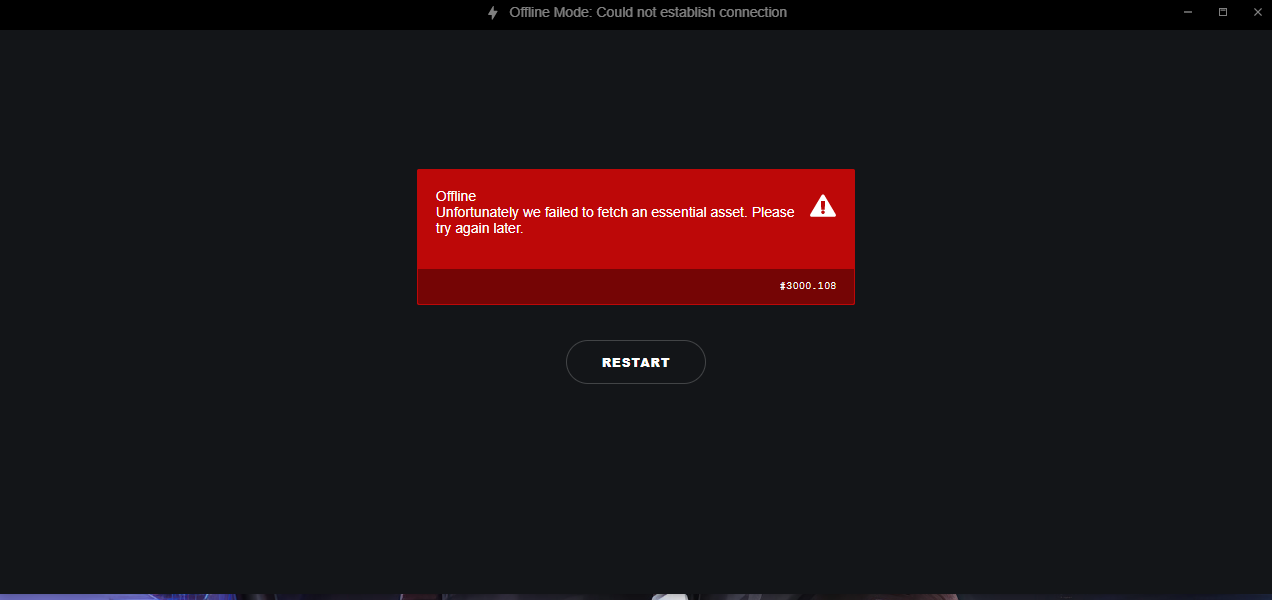Click 'Could not establish connection' in title bar

[692, 13]
